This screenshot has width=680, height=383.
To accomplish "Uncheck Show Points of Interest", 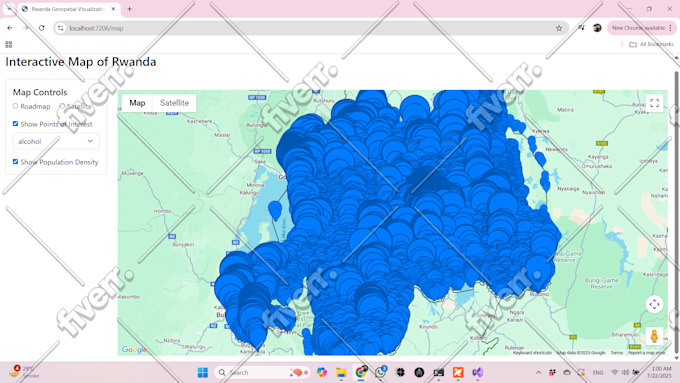I will 15,124.
